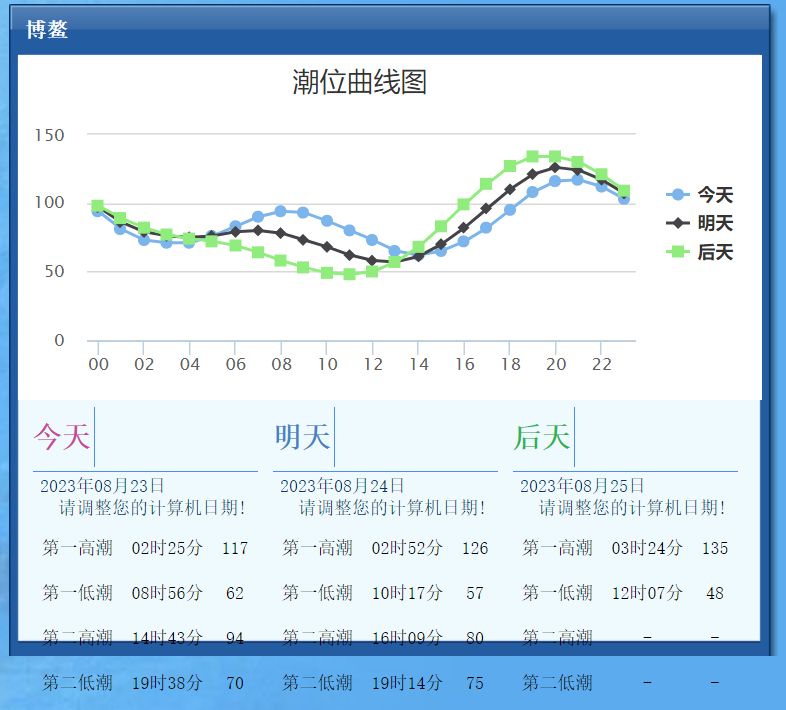
Task: Click the y-axis label 50
Action: pos(55,271)
